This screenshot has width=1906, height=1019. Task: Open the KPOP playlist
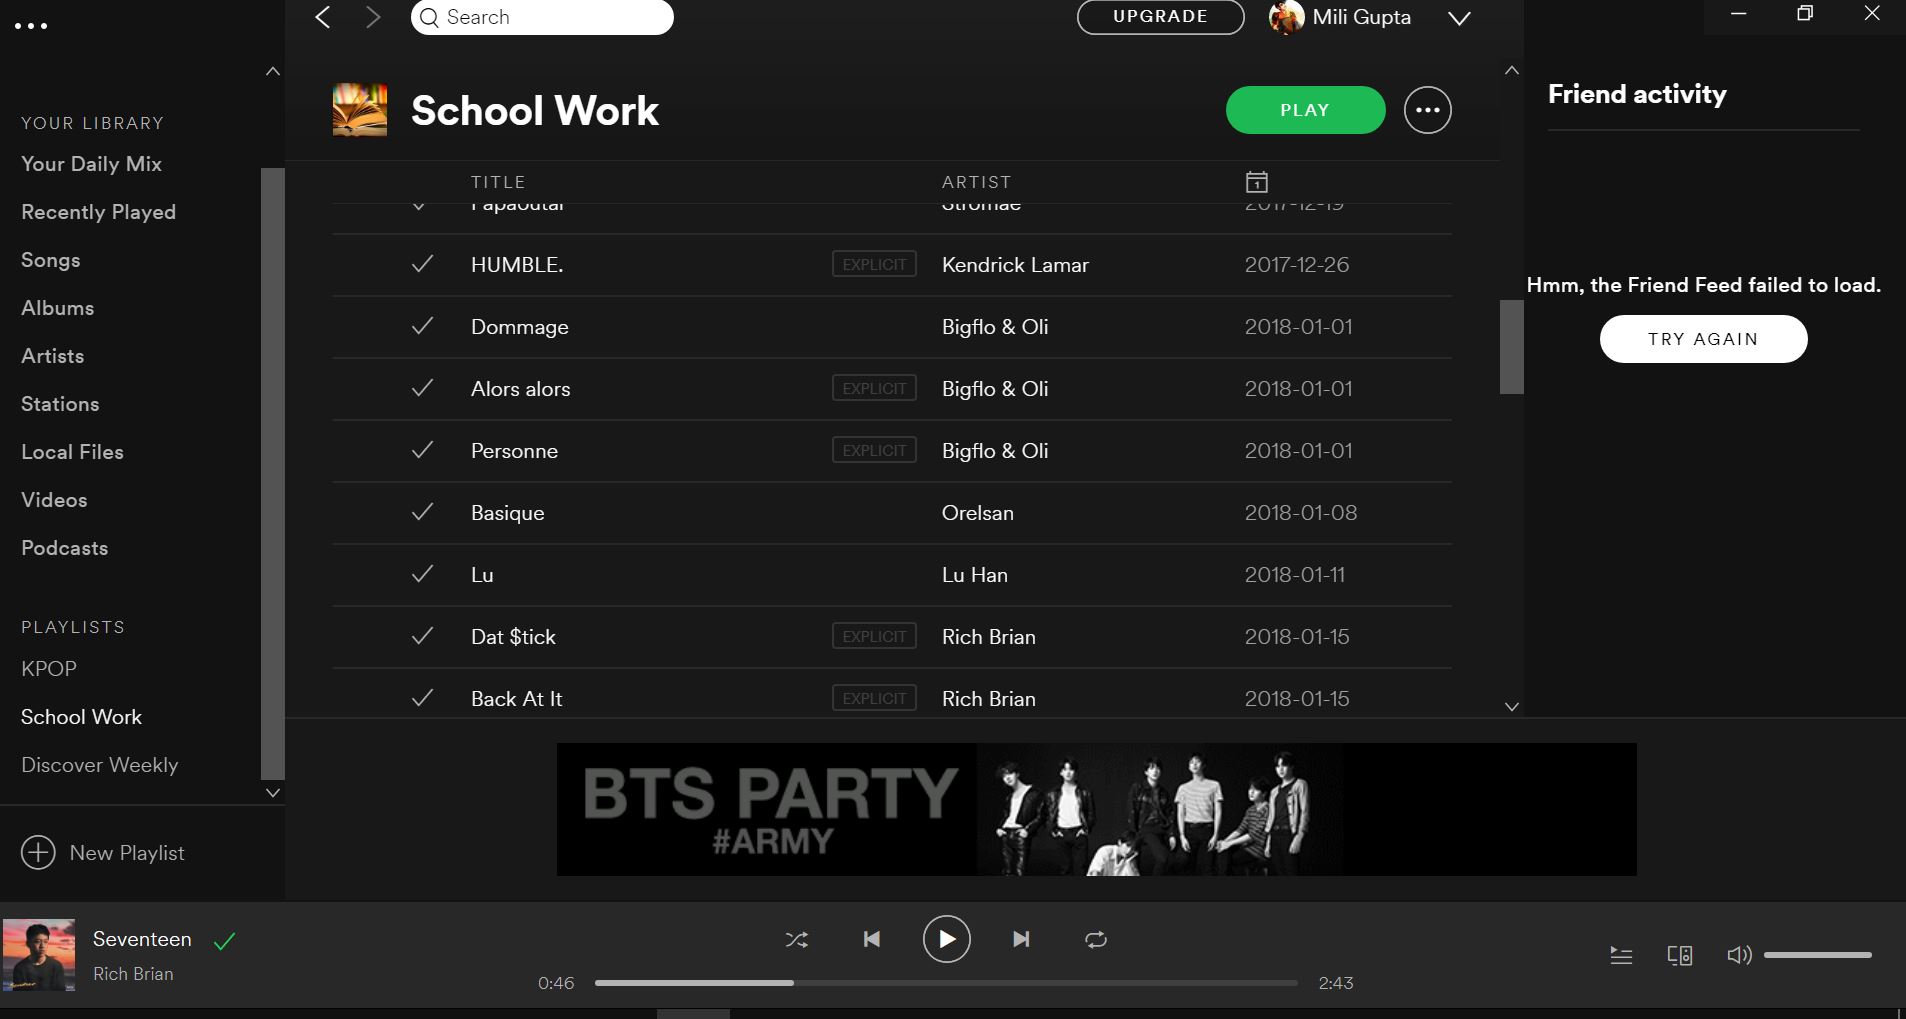(49, 669)
